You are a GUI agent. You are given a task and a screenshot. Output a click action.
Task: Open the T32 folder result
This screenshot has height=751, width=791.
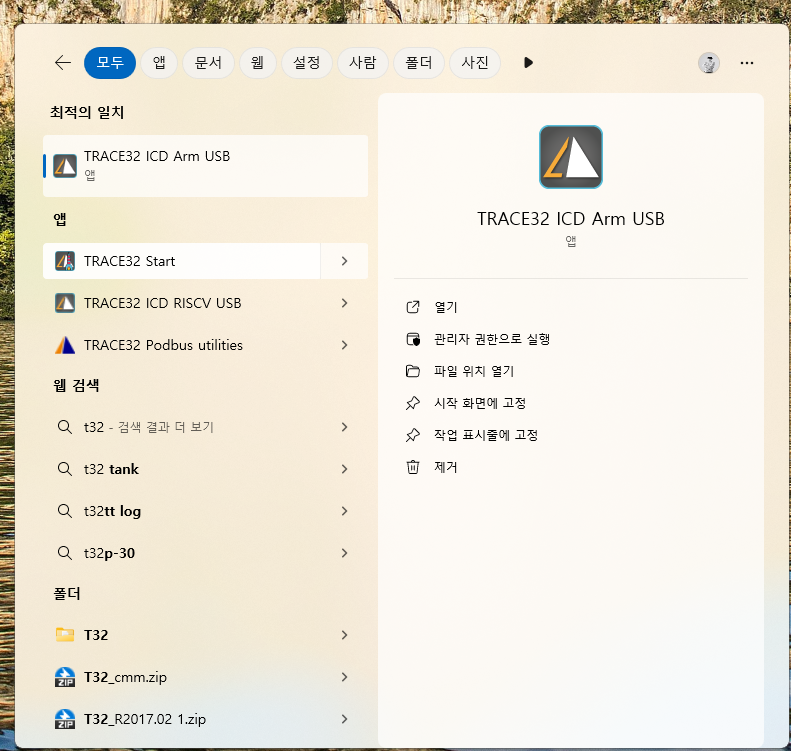[97, 635]
